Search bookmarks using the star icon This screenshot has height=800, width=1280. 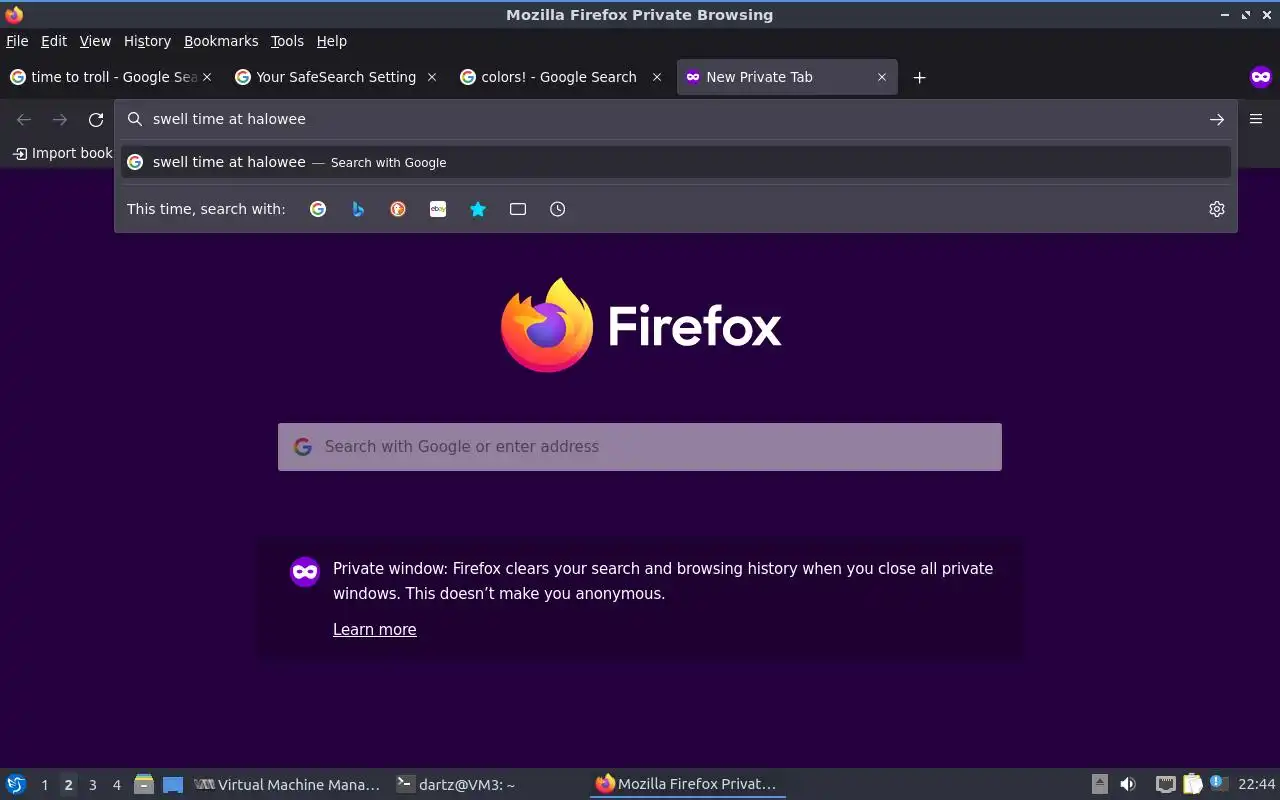pyautogui.click(x=478, y=209)
